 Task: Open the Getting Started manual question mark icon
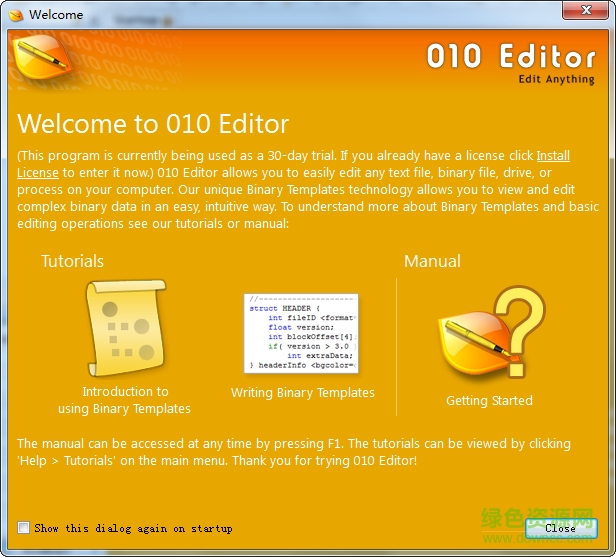point(491,332)
